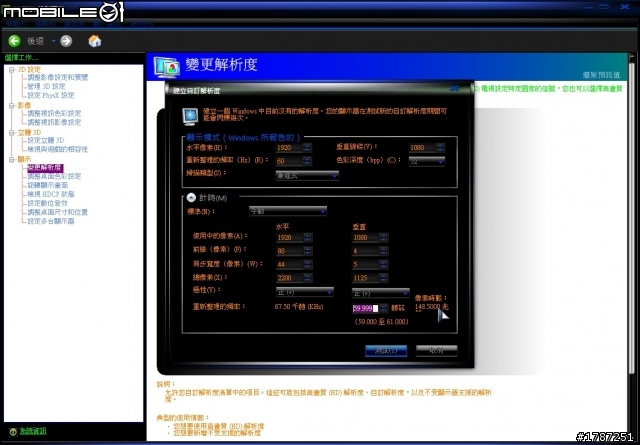The width and height of the screenshot is (640, 445).
Task: Click the refresh rate field showing 59.999
Action: tap(365, 308)
